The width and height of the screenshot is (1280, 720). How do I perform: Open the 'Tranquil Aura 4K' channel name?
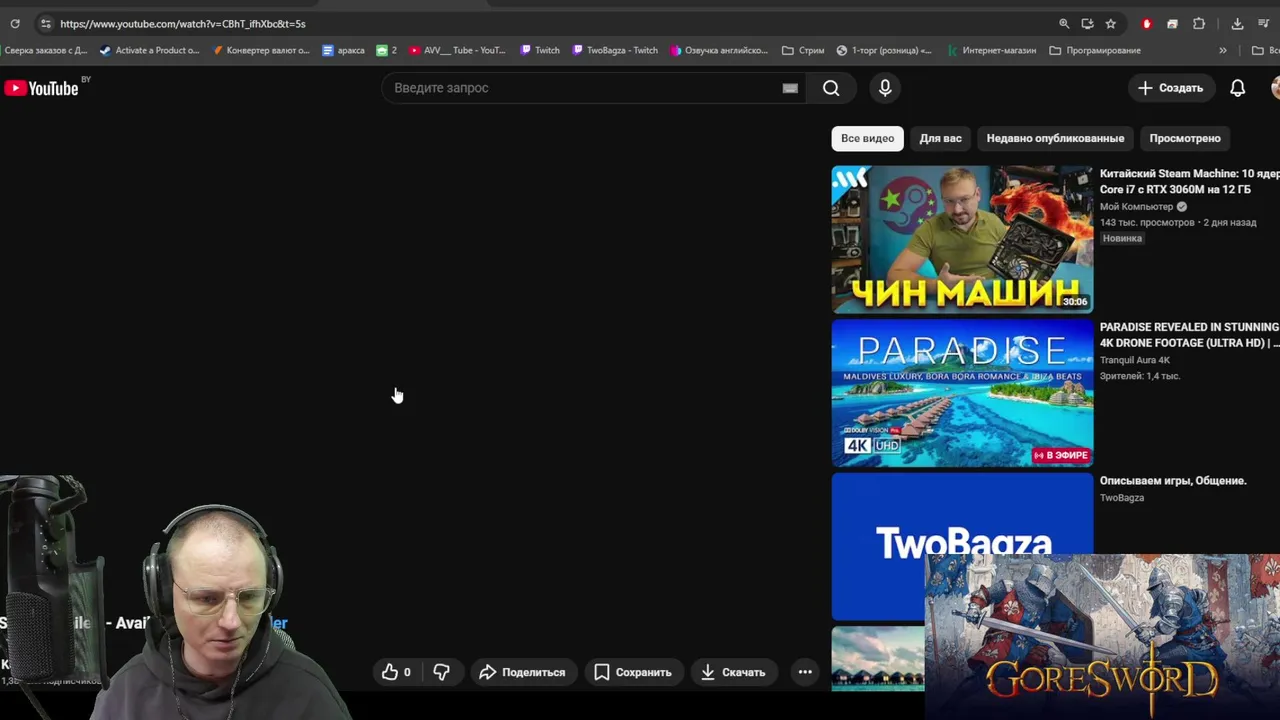coord(1135,360)
